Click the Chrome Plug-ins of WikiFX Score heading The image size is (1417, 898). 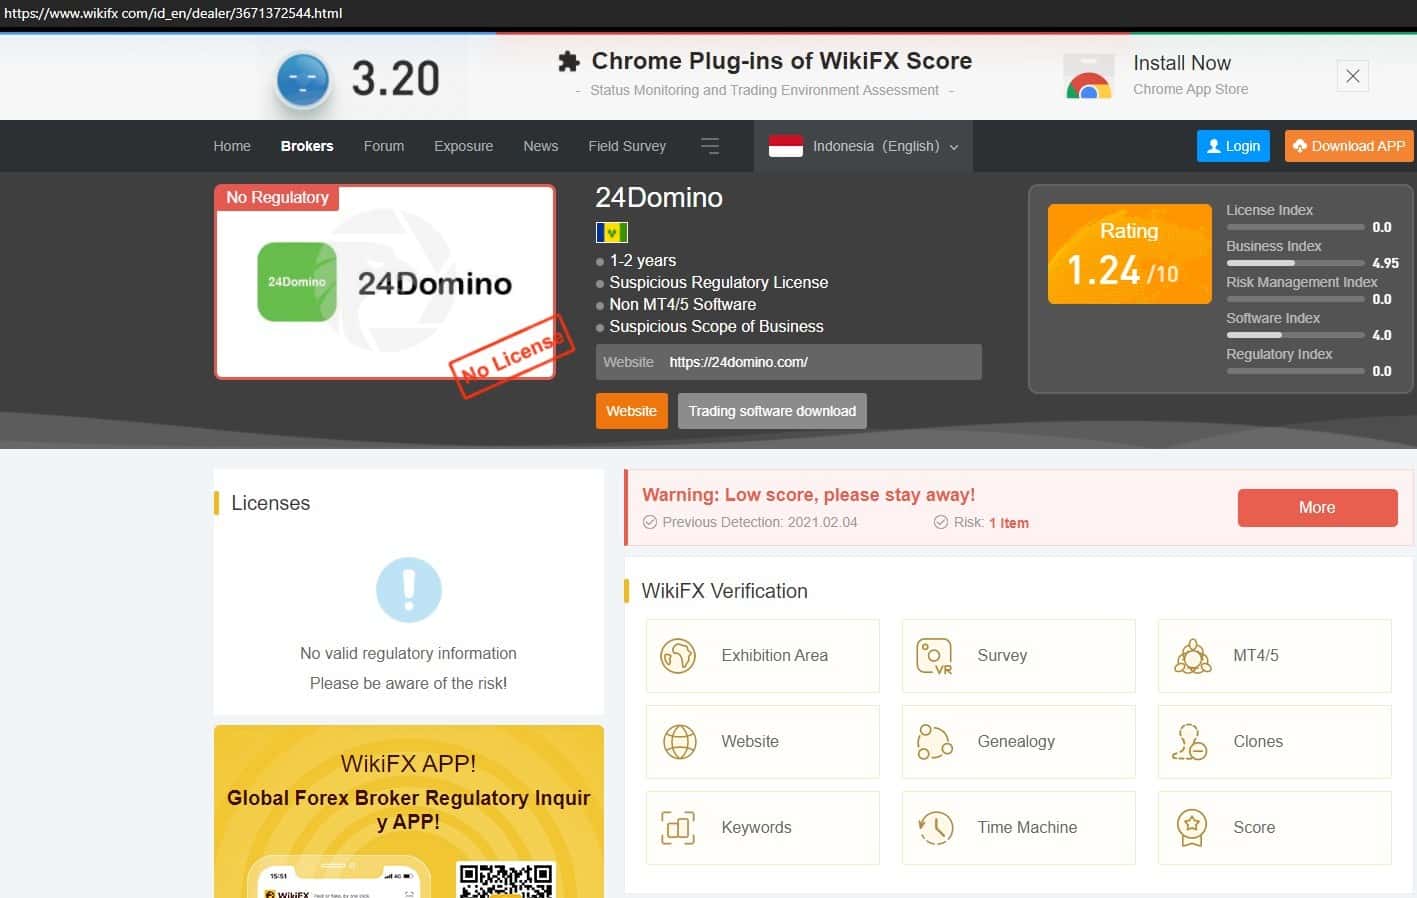[x=782, y=61]
